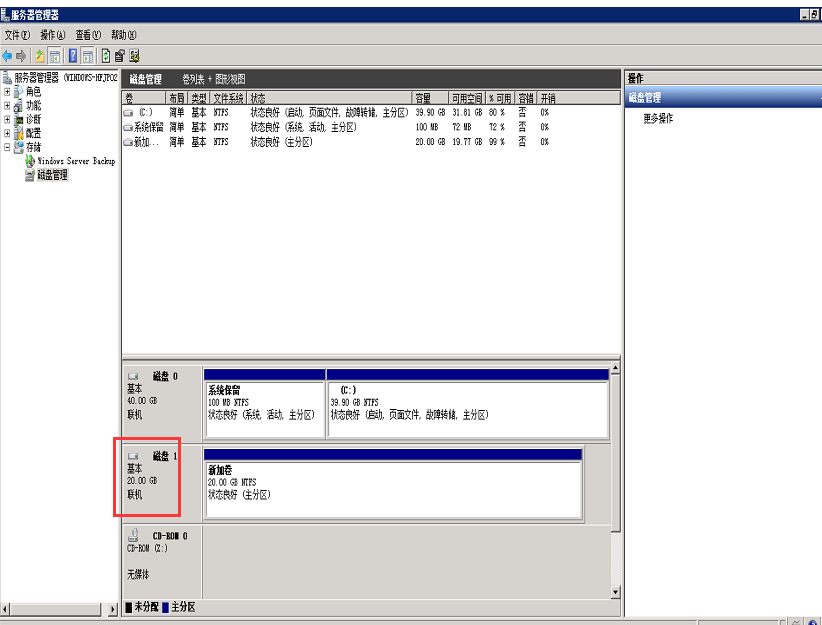Click the CD-ROM 0 drive icon
This screenshot has width=822, height=625.
click(134, 535)
